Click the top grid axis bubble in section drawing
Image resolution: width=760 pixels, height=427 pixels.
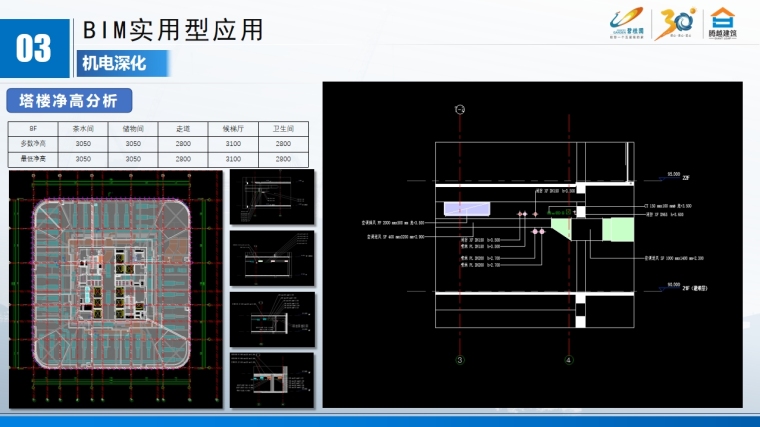(x=459, y=109)
